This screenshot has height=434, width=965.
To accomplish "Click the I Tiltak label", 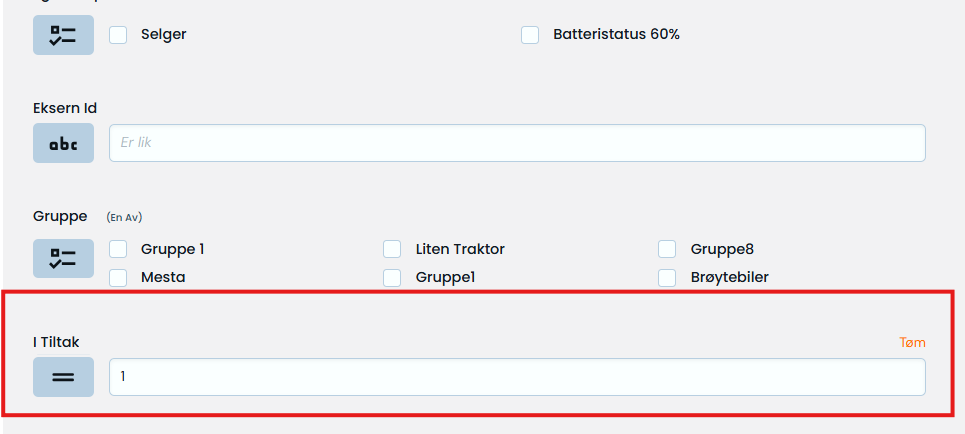I will [56, 342].
